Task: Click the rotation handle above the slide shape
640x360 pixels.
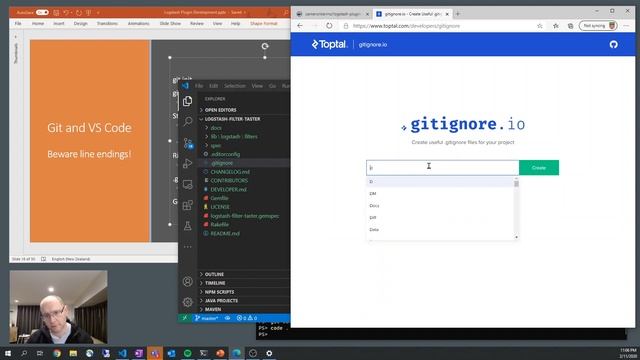Action: [x=265, y=46]
